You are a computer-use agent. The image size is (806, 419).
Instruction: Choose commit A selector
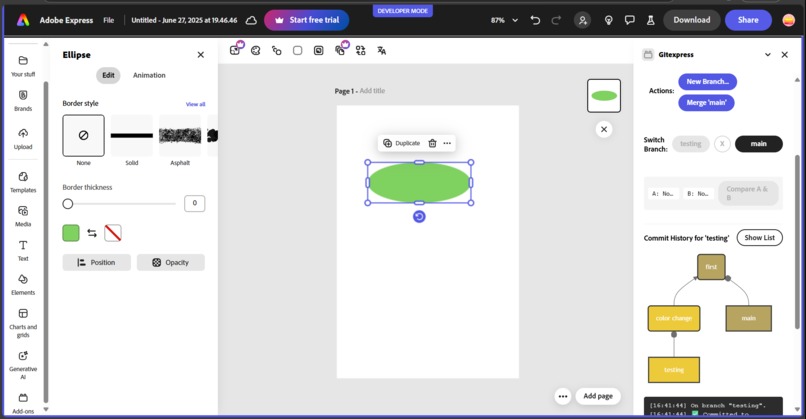663,194
